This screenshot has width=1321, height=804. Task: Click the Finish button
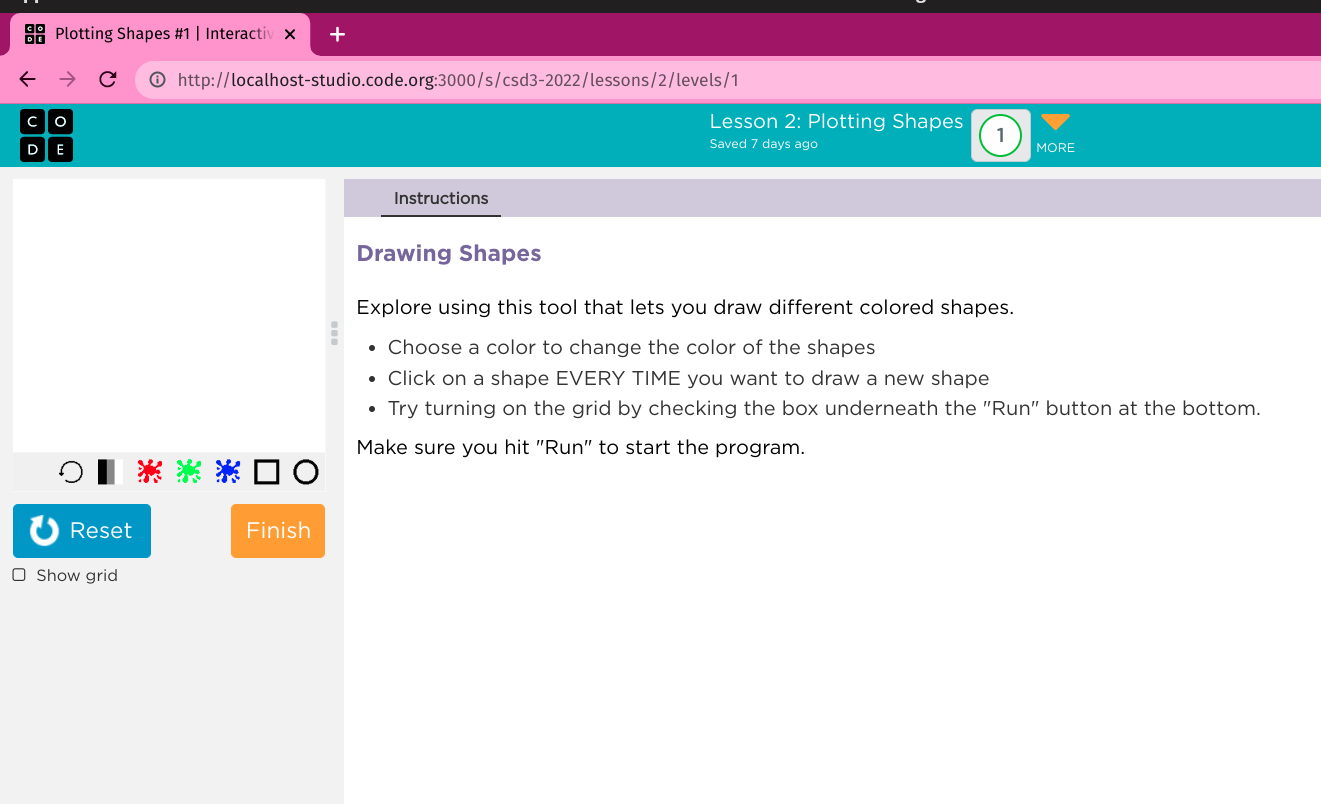(277, 530)
